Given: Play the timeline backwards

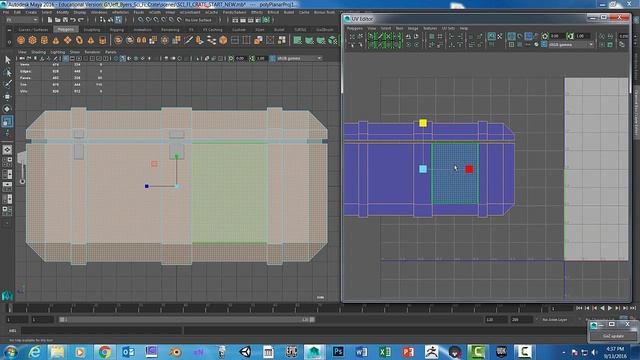Looking at the screenshot, I should [x=602, y=308].
